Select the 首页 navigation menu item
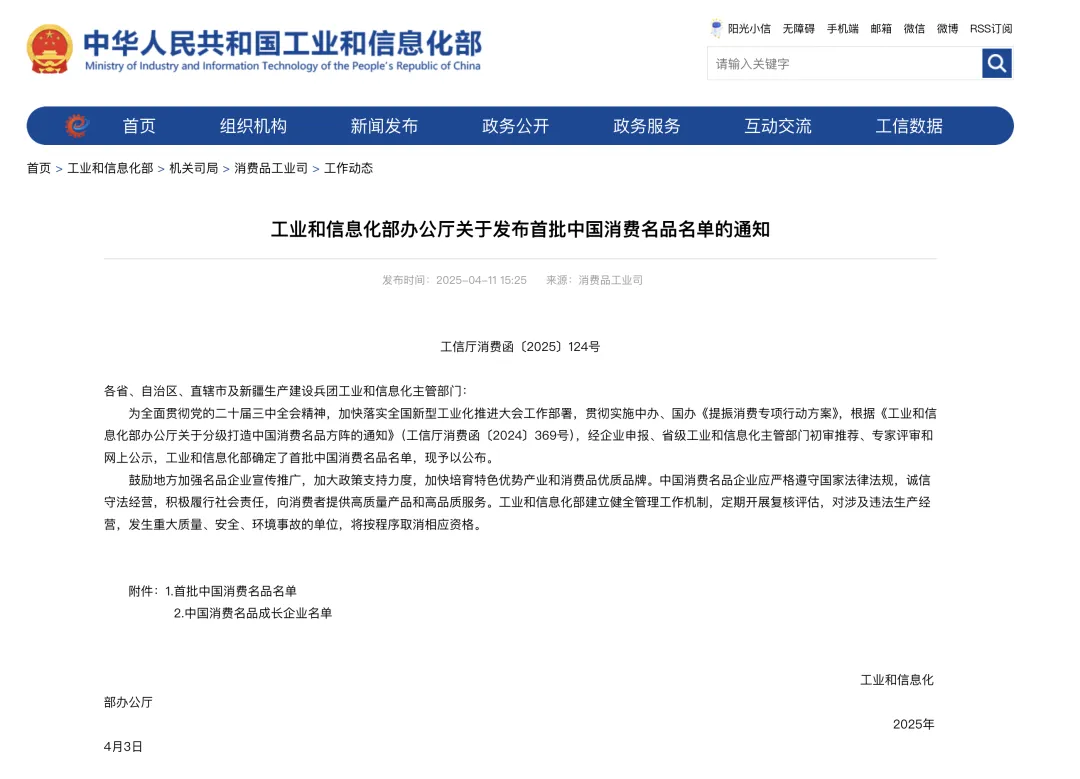 pos(138,125)
